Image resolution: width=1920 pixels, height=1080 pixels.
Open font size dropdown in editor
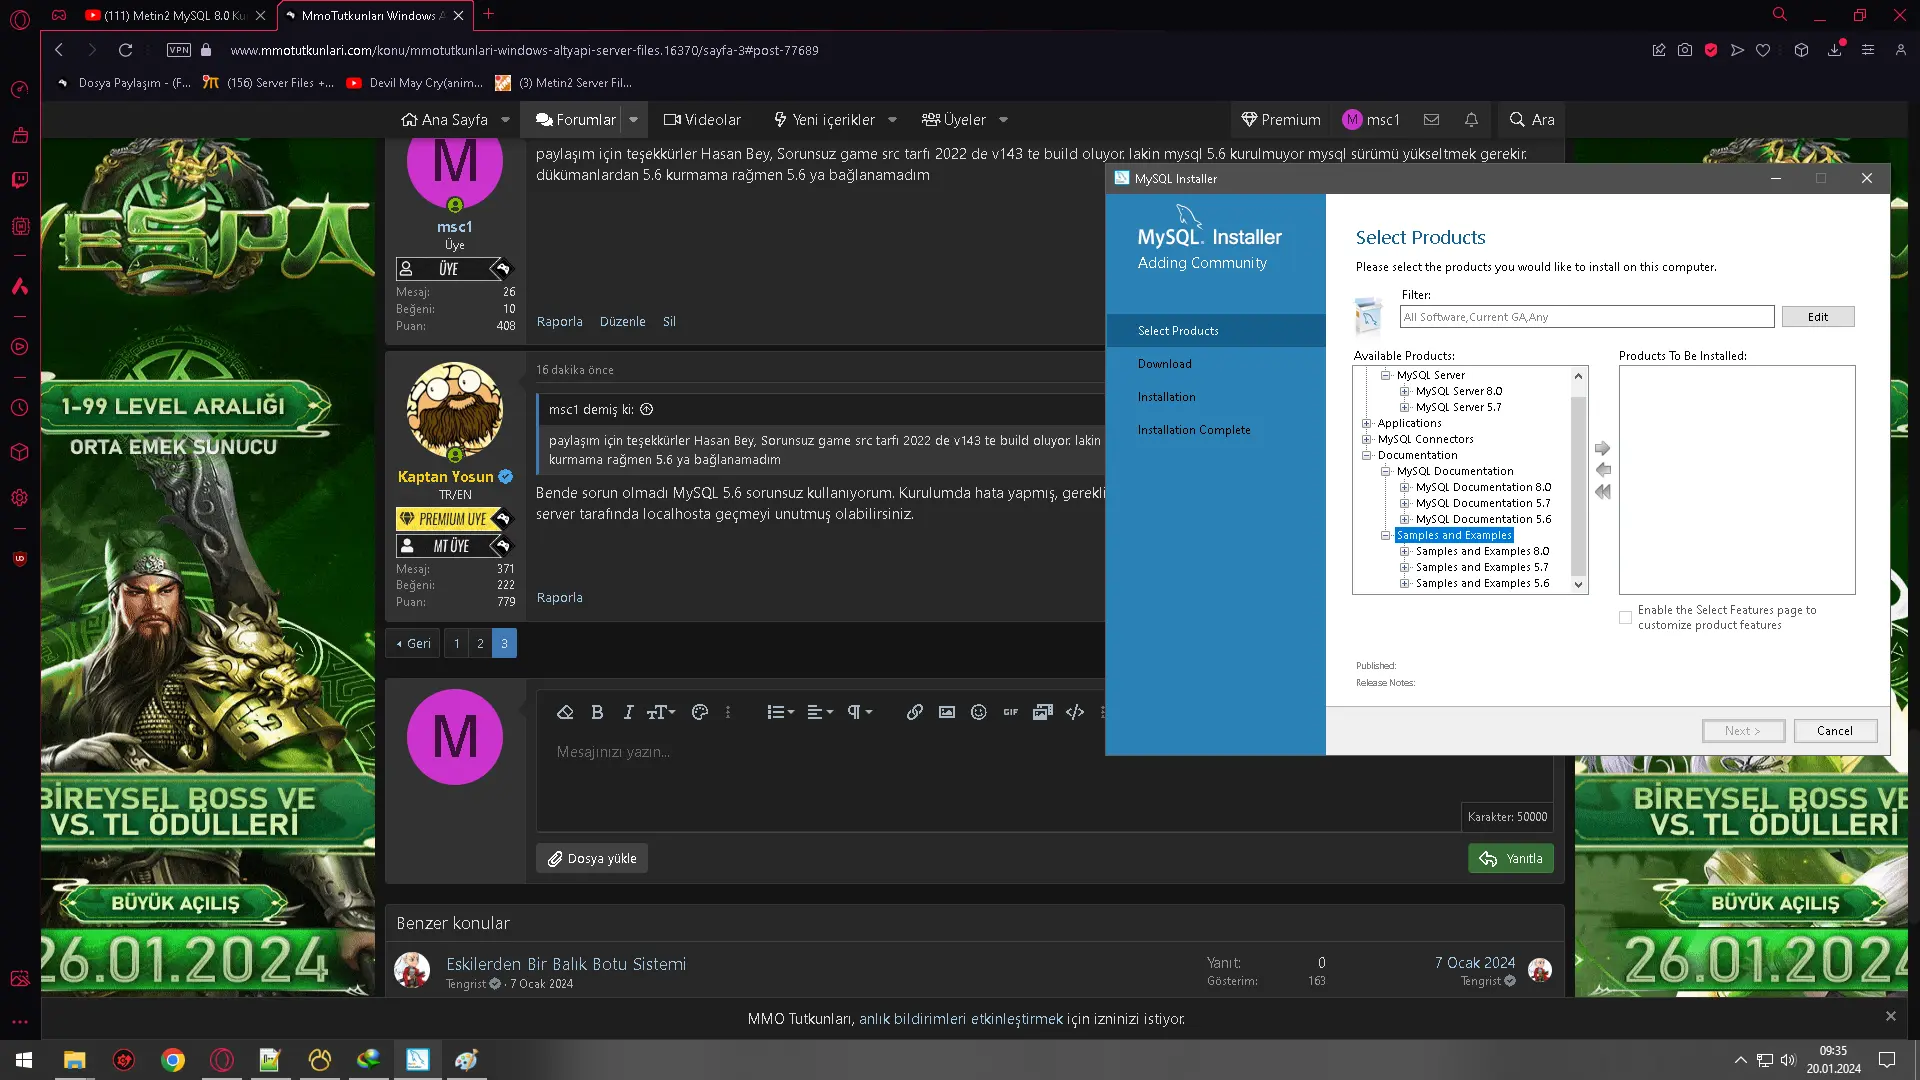661,712
